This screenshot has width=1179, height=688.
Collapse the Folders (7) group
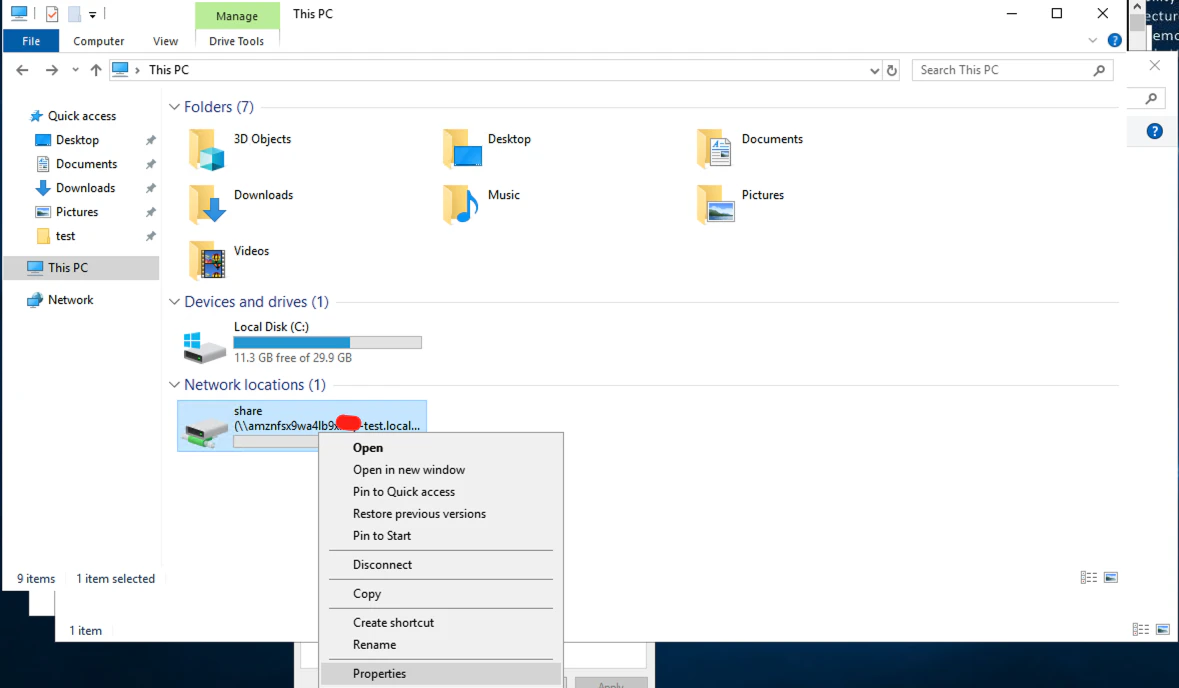coord(174,107)
